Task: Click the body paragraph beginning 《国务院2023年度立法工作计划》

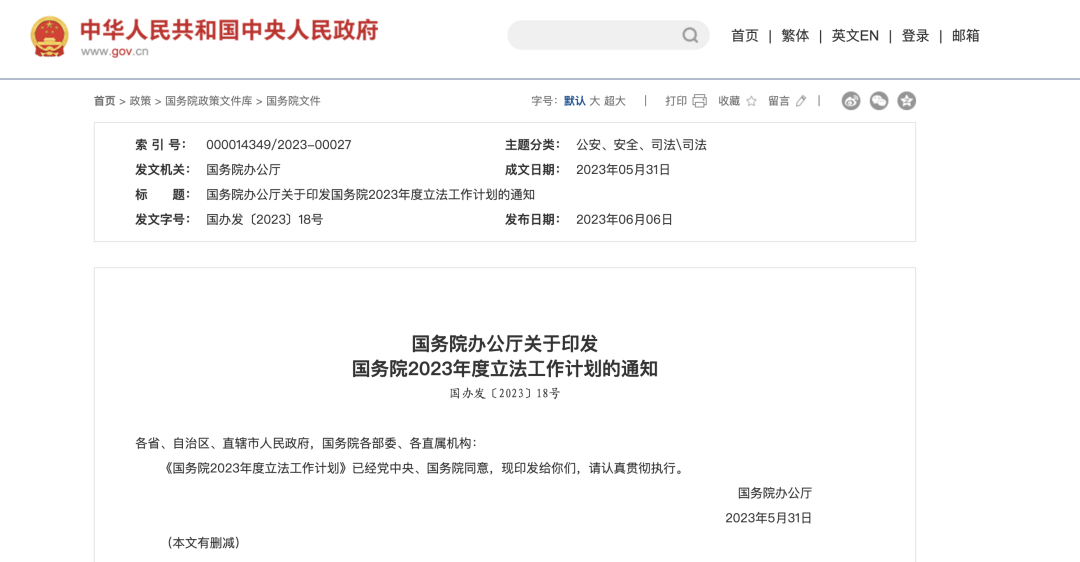Action: pos(423,468)
